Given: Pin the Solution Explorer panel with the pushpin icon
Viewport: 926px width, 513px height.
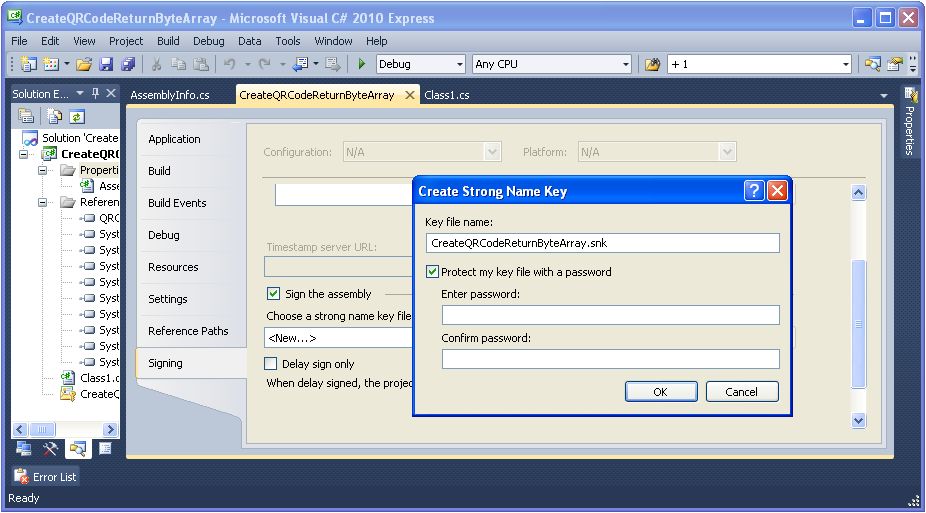Looking at the screenshot, I should [96, 93].
